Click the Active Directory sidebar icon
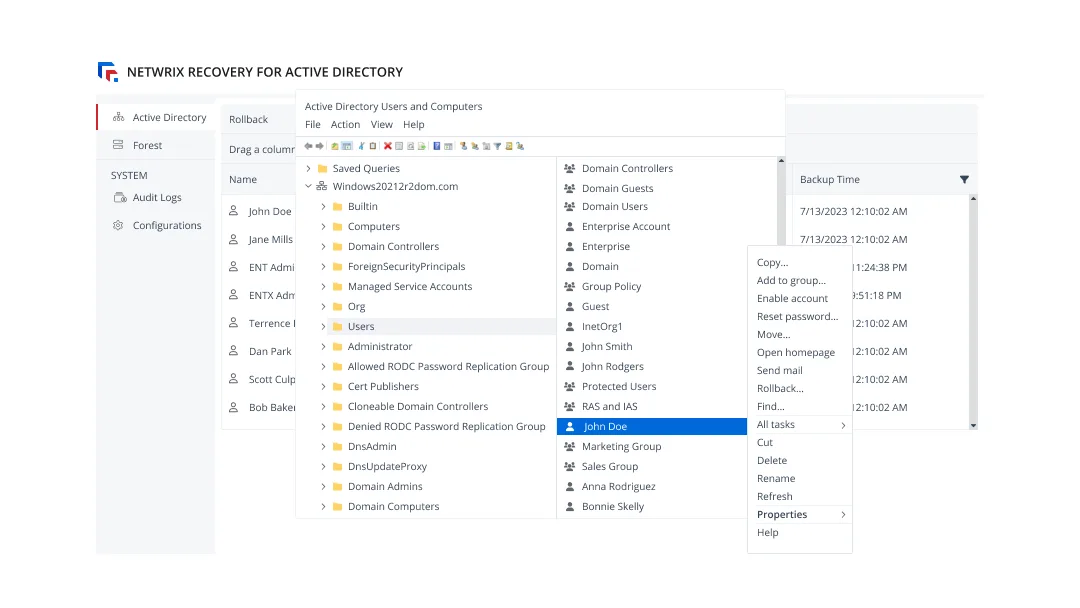The height and width of the screenshot is (608, 1080). (x=118, y=117)
